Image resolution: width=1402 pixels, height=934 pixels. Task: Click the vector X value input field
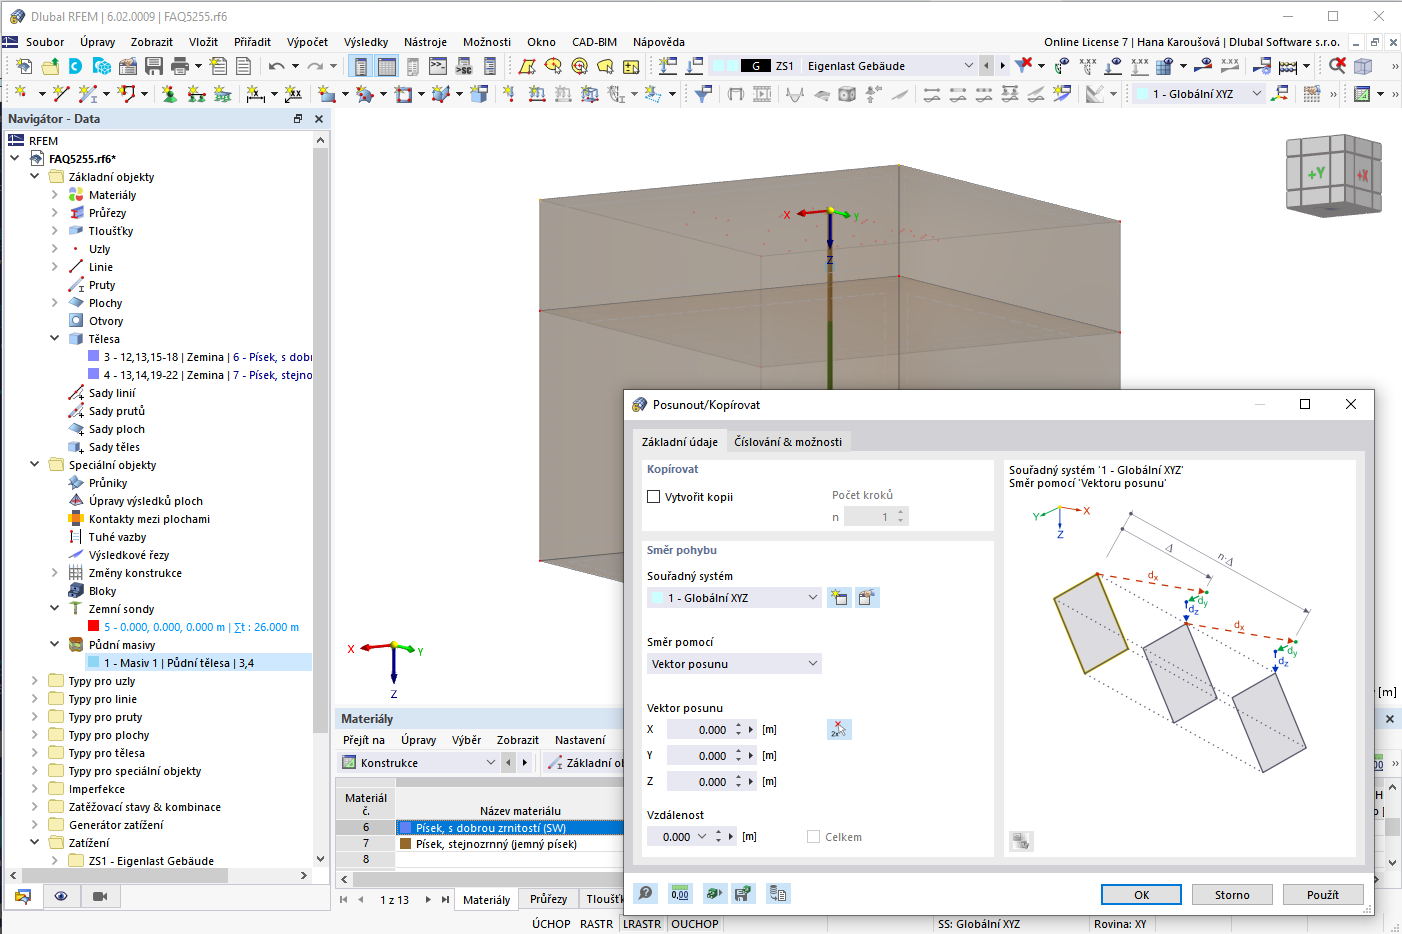click(x=699, y=730)
